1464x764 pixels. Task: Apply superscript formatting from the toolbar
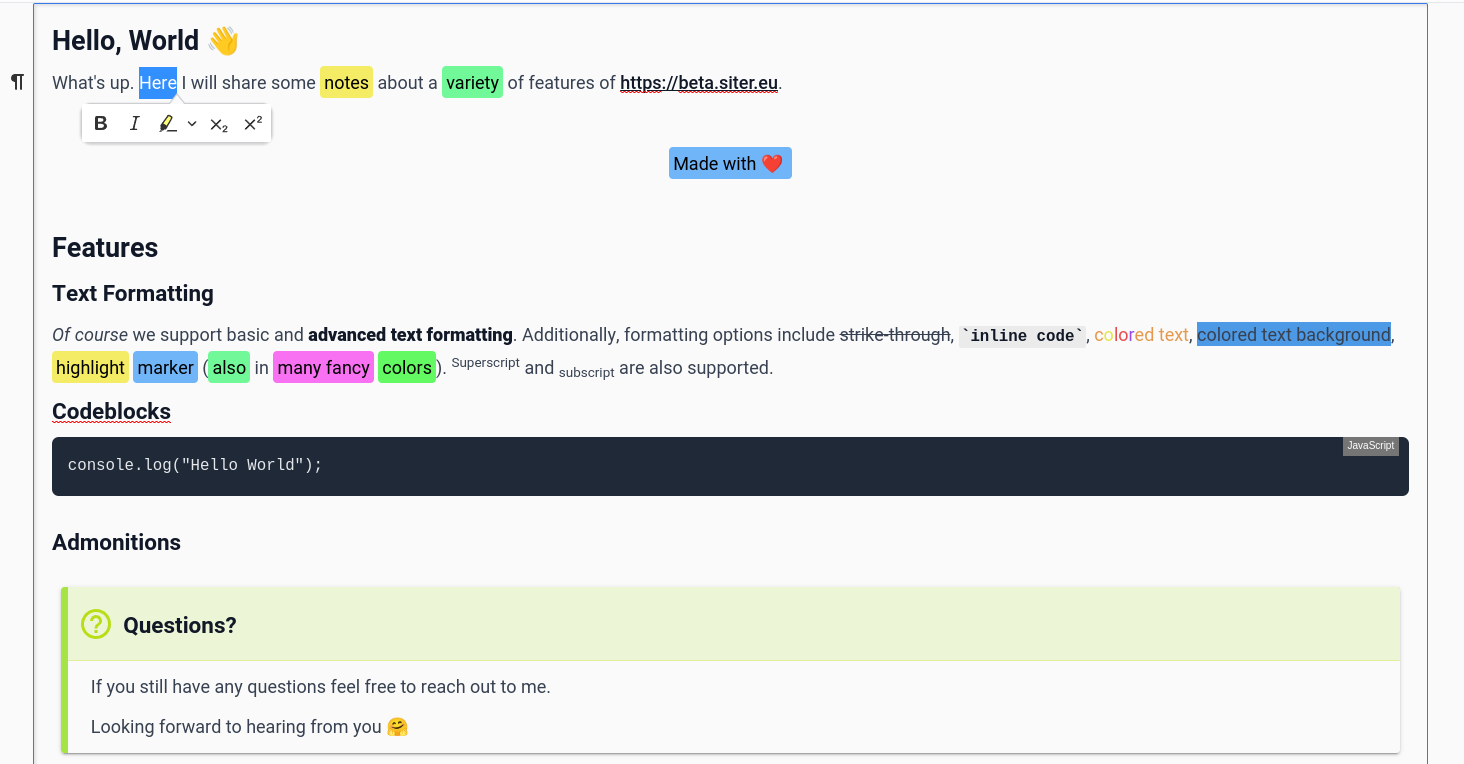(x=252, y=123)
